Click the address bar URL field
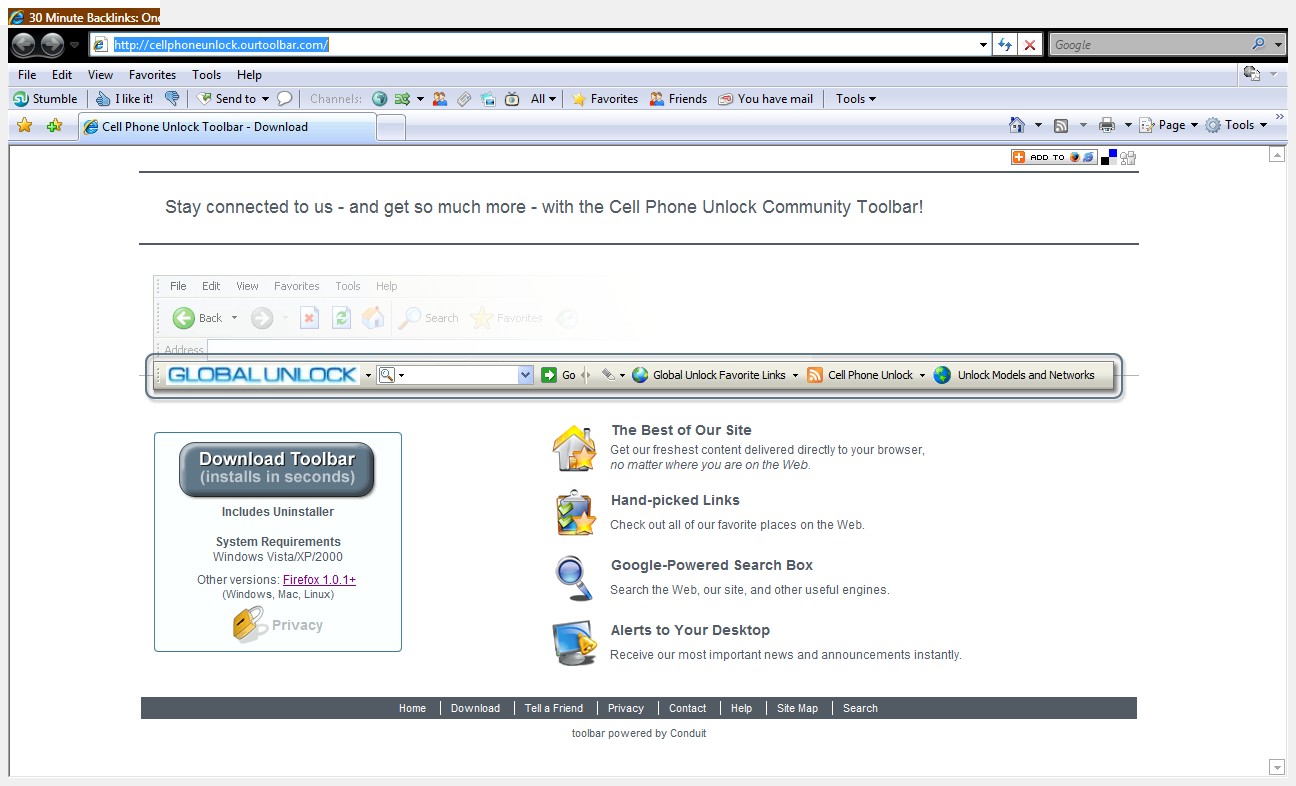This screenshot has height=786, width=1296. pos(540,45)
